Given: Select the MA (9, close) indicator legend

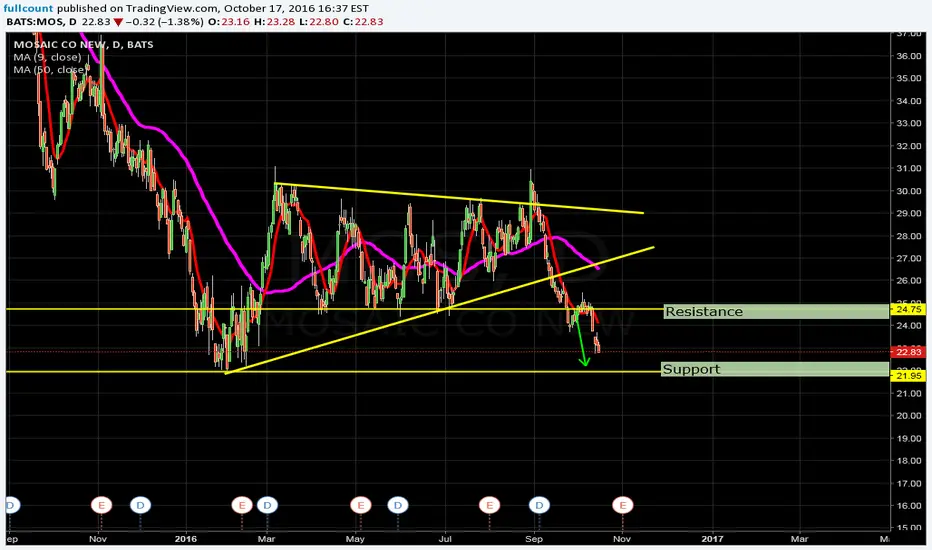Looking at the screenshot, I should tap(48, 57).
